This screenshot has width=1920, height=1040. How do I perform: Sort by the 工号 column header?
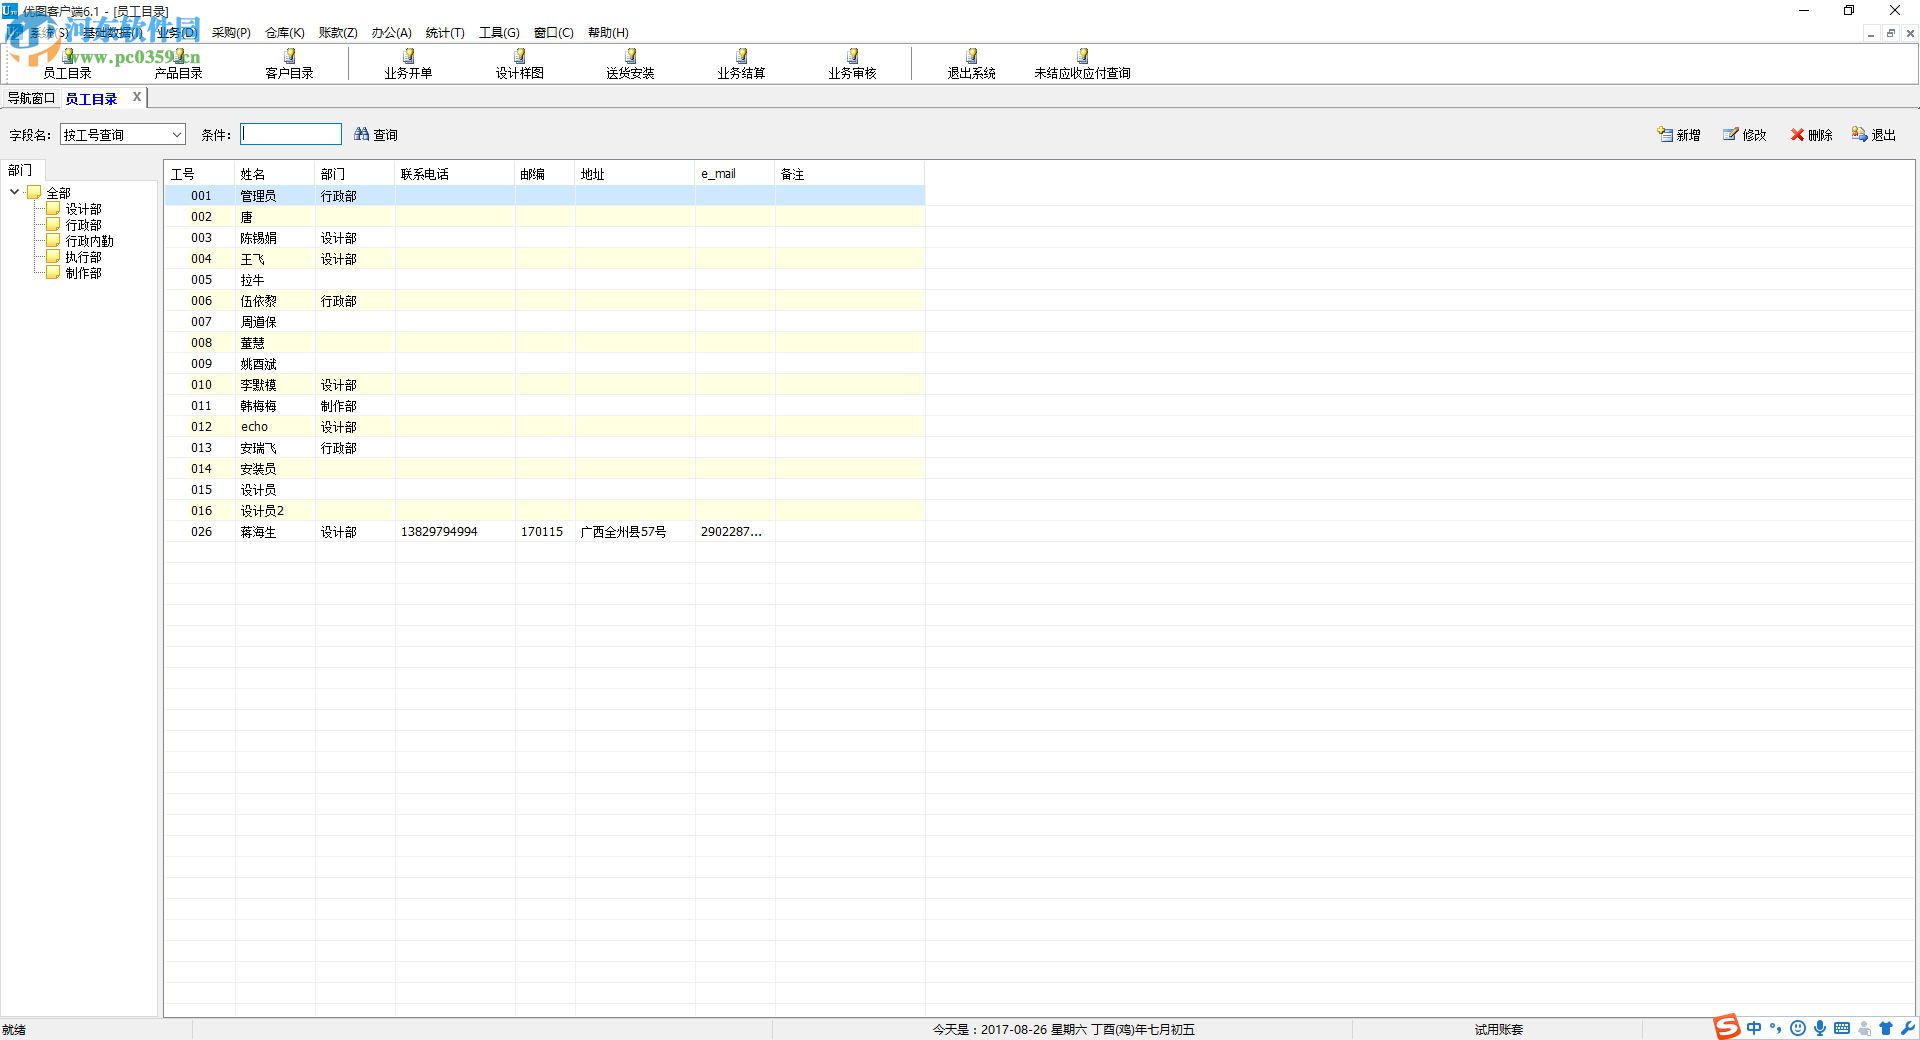[x=200, y=174]
